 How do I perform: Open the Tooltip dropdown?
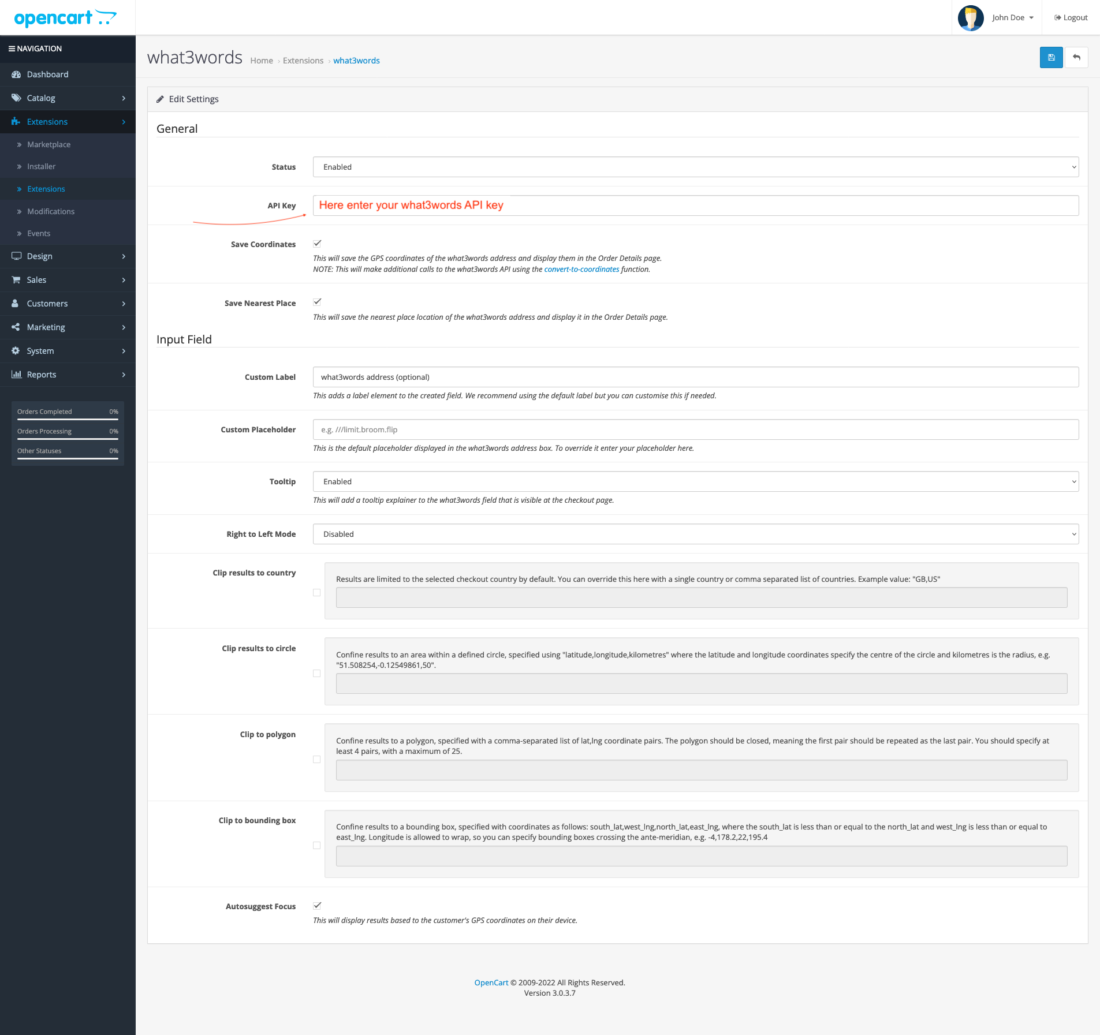pyautogui.click(x=695, y=481)
